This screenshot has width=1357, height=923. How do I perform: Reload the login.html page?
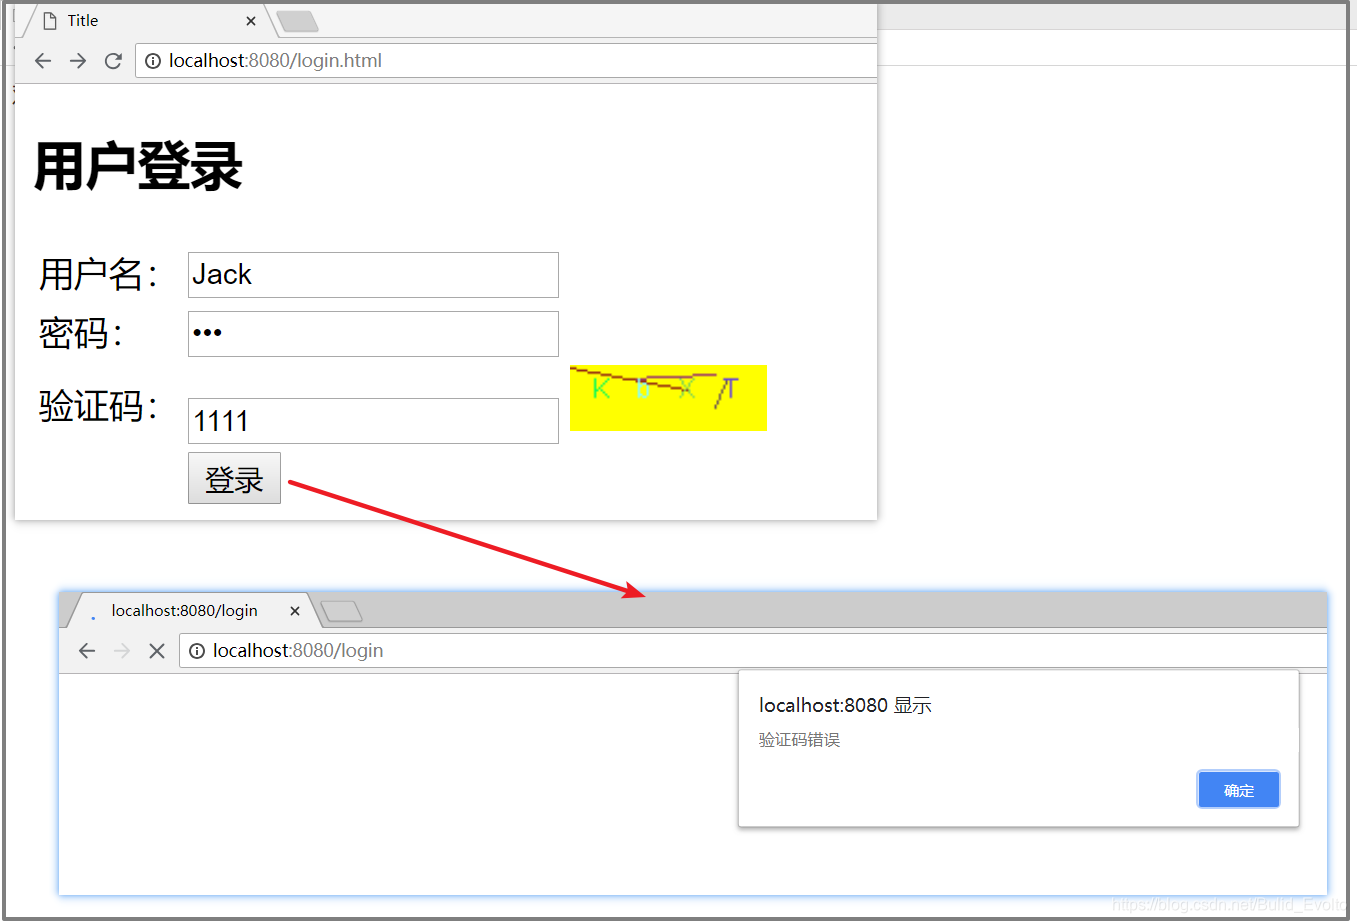pyautogui.click(x=113, y=61)
